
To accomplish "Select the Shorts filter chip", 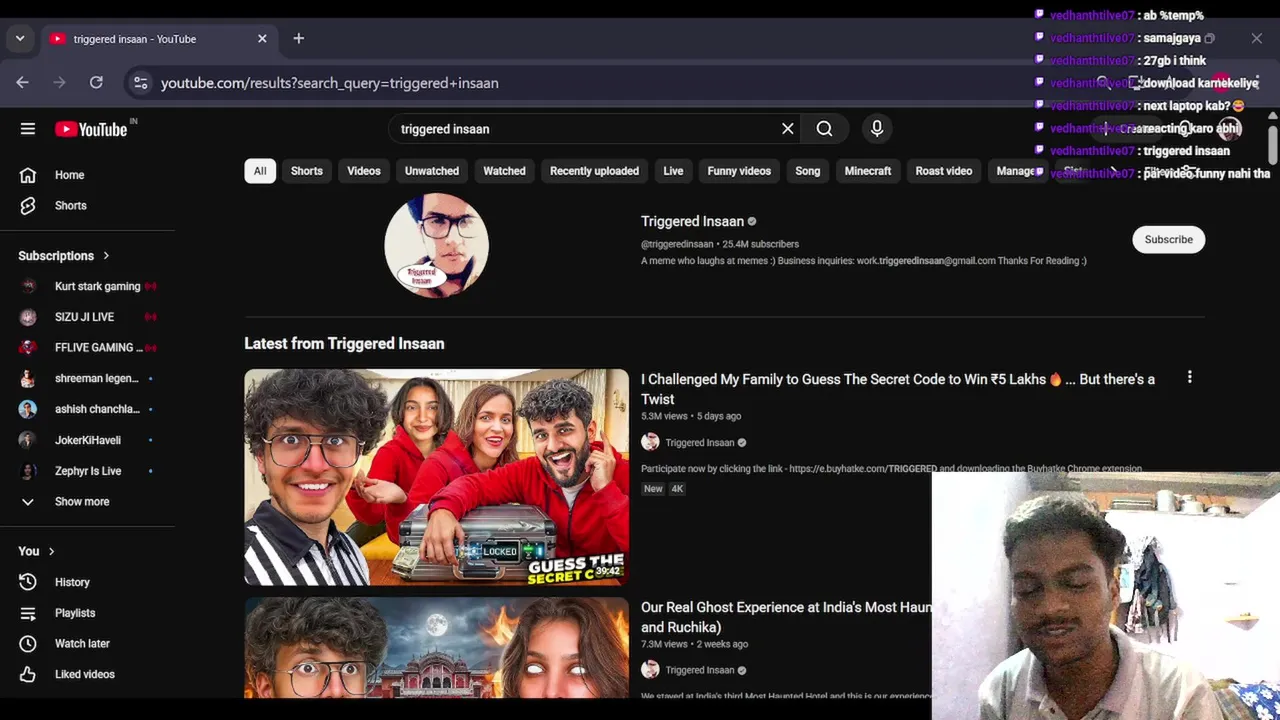I will tap(307, 171).
